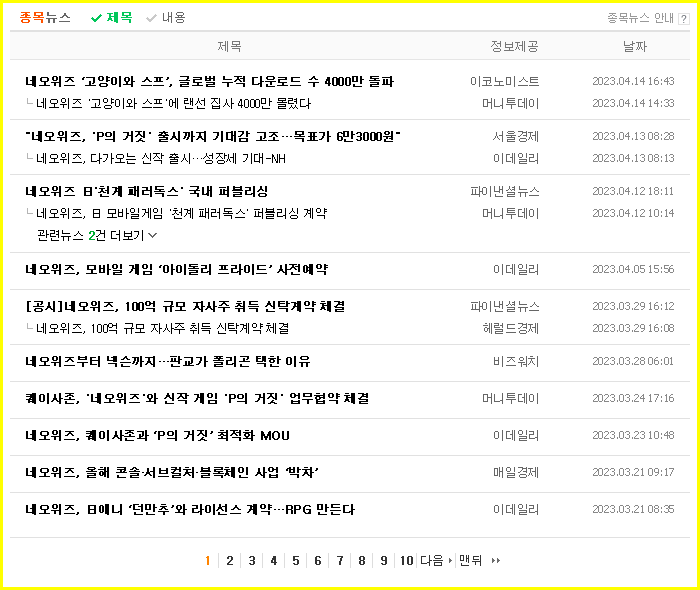Click provider 서울경제
This screenshot has width=700, height=590.
point(516,136)
